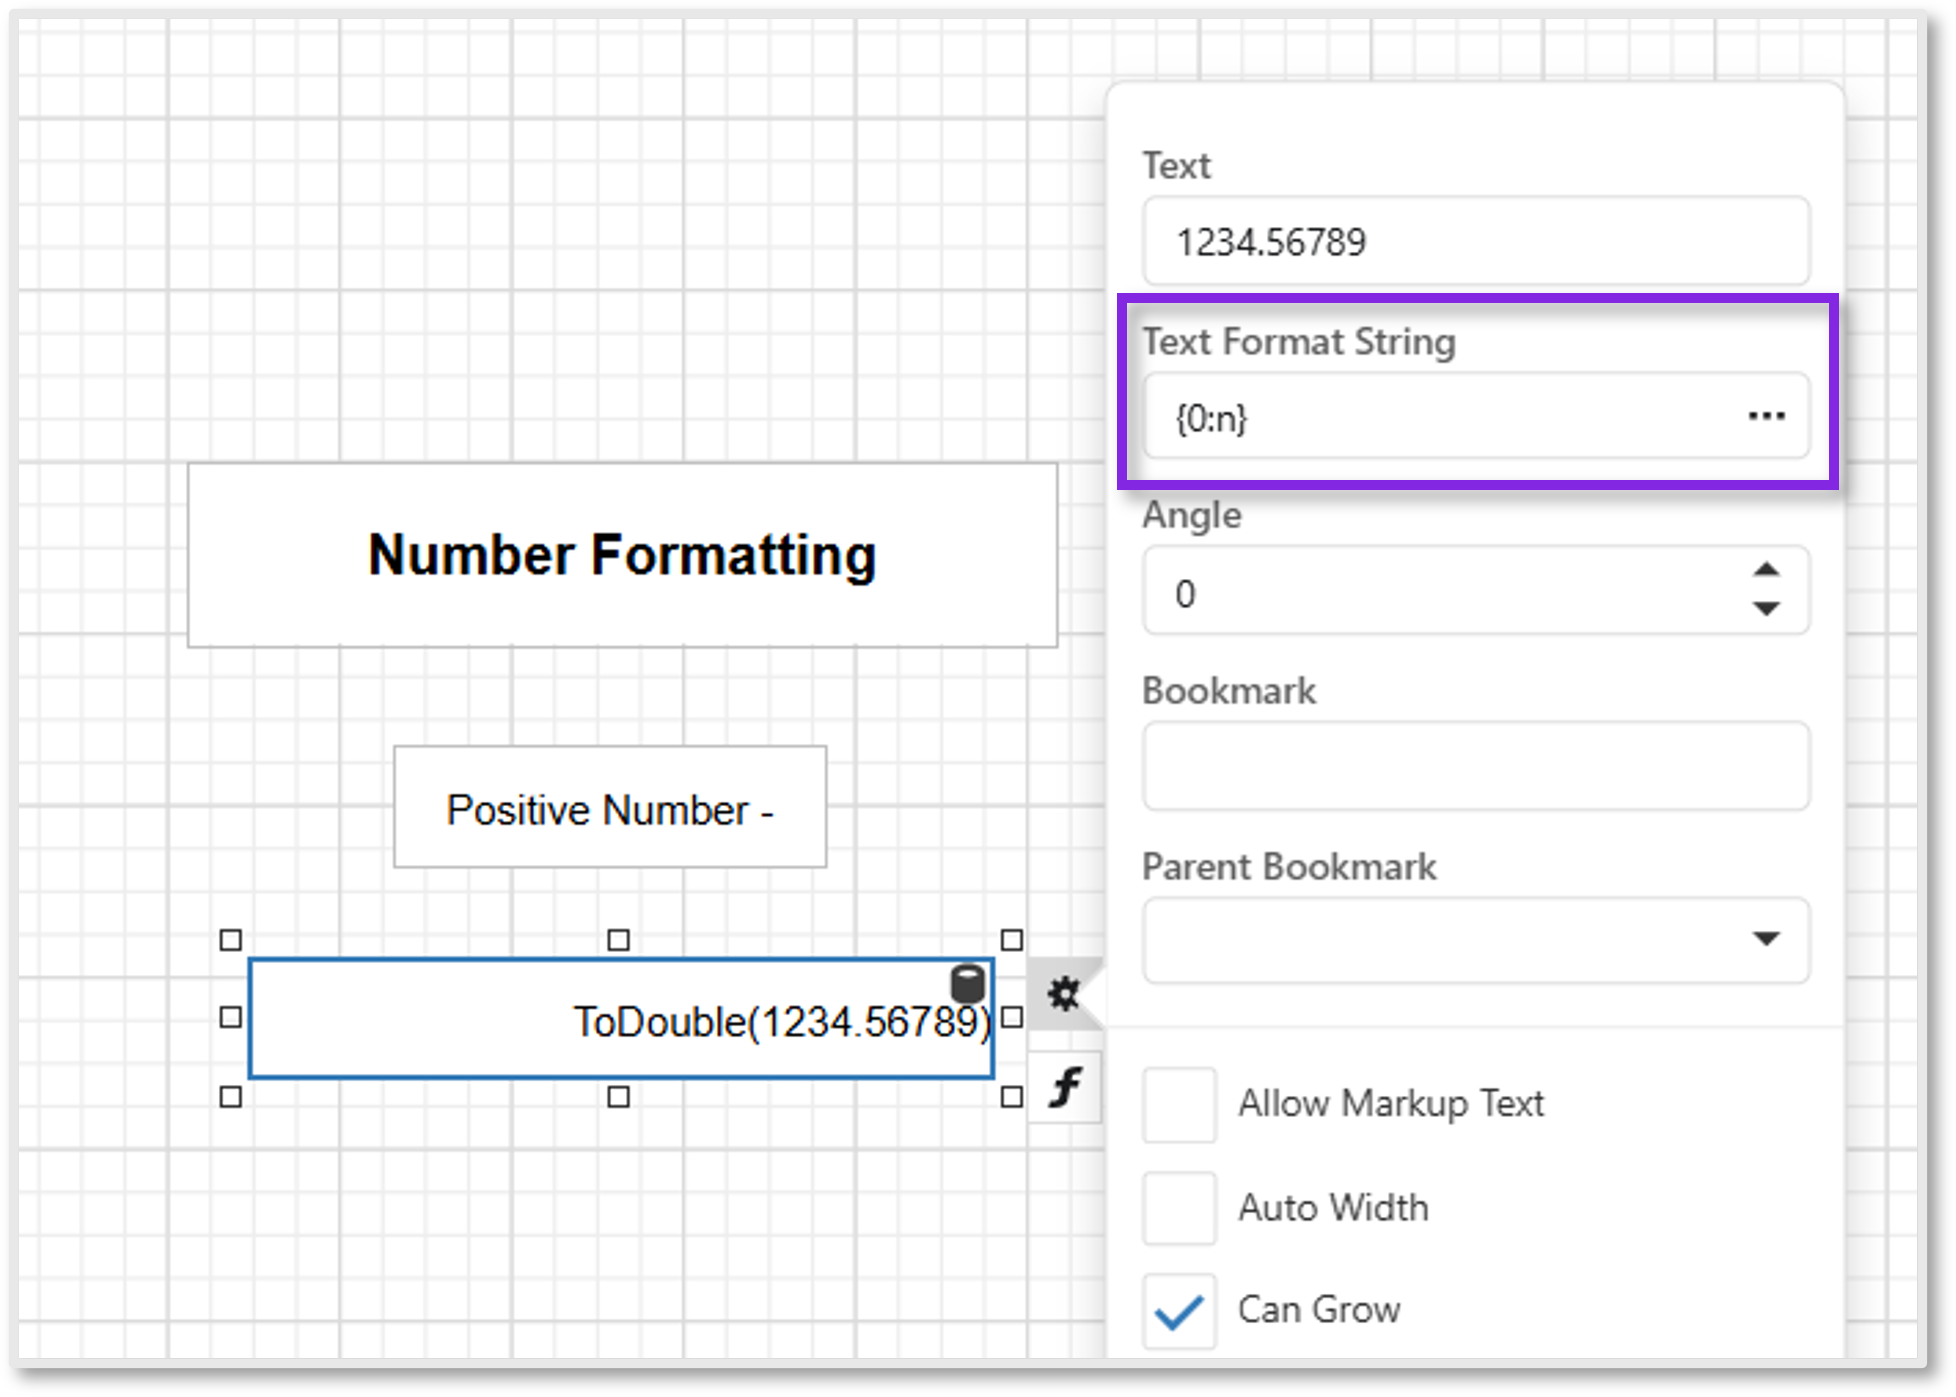Open format string editor ellipsis button
The width and height of the screenshot is (1956, 1397).
pyautogui.click(x=1766, y=416)
